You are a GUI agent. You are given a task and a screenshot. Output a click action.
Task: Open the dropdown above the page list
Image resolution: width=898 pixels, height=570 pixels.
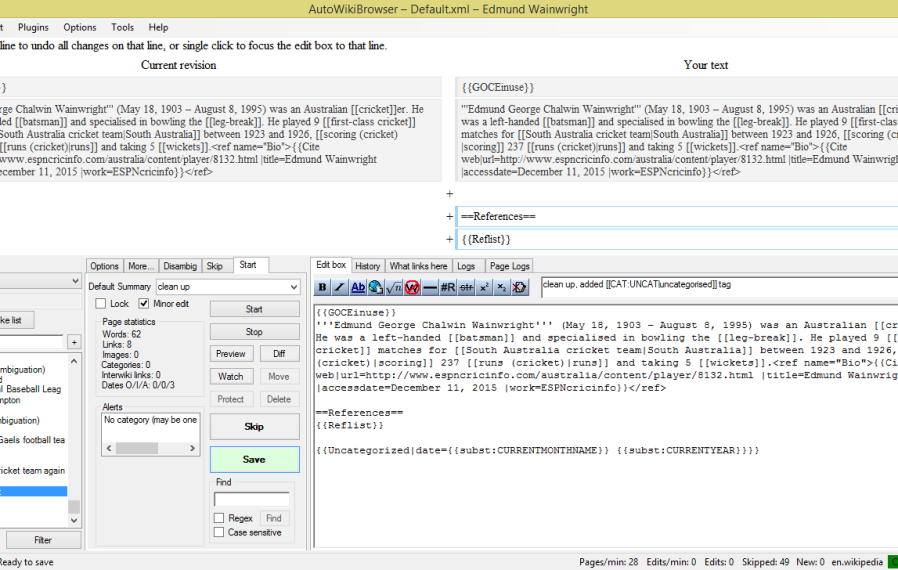click(x=75, y=281)
